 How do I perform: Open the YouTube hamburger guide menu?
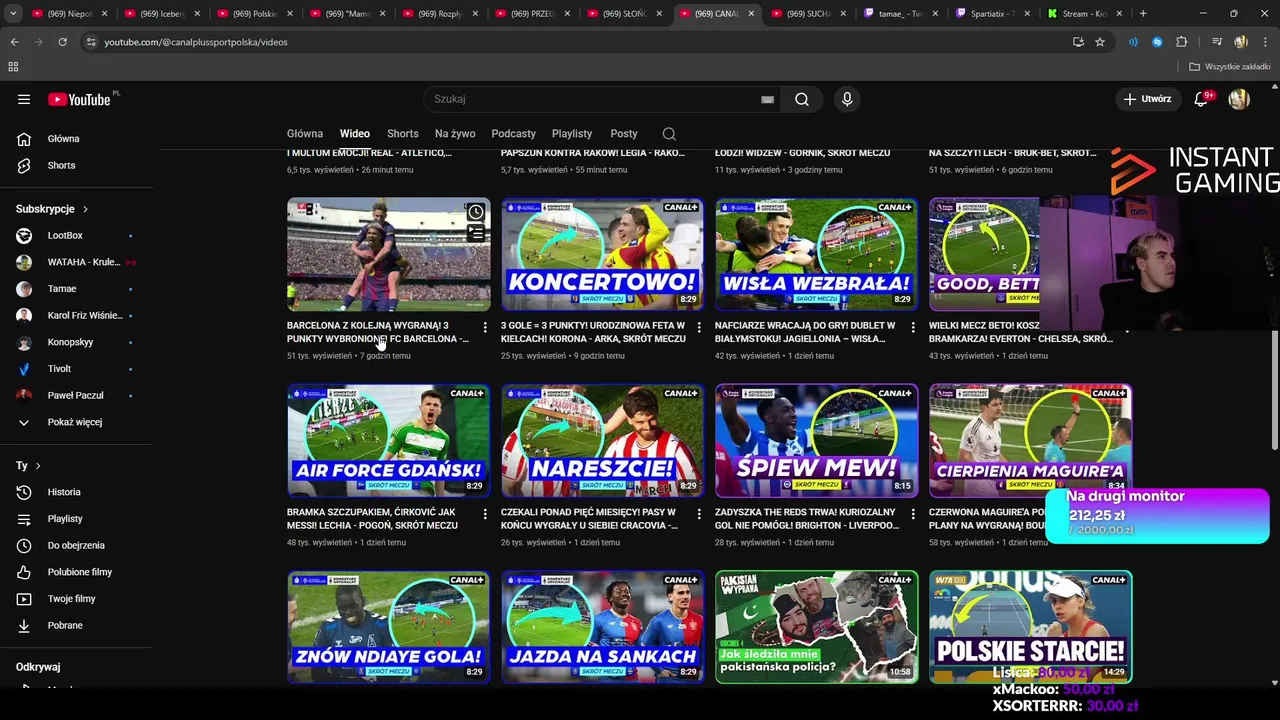(24, 99)
